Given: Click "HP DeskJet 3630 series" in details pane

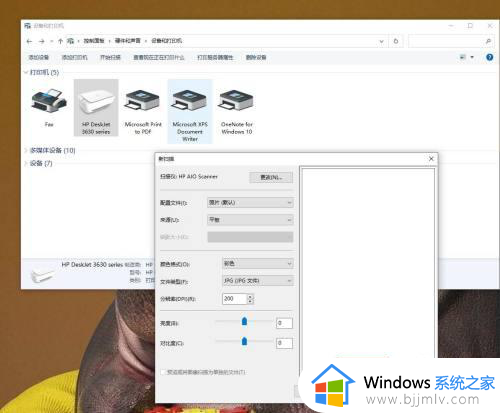Looking at the screenshot, I should (x=92, y=265).
